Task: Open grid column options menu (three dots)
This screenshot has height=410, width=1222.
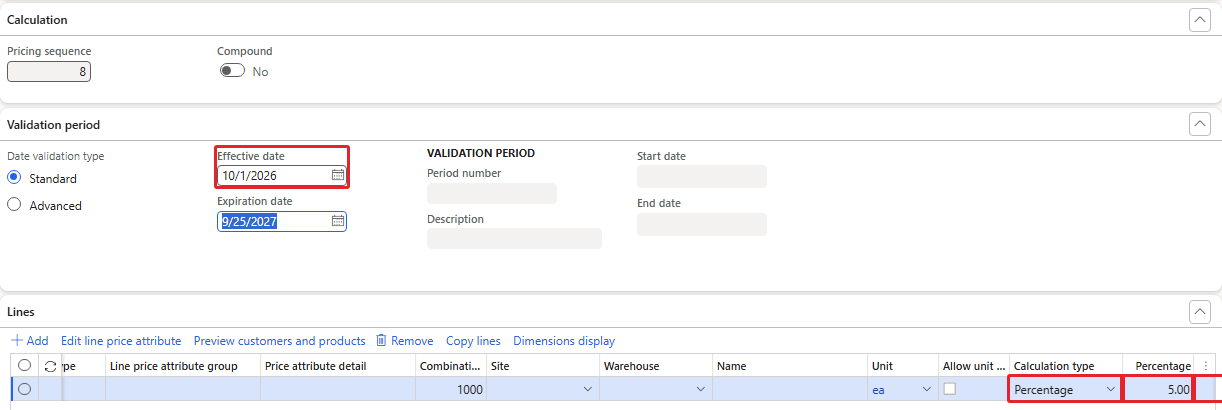Action: (x=1206, y=366)
